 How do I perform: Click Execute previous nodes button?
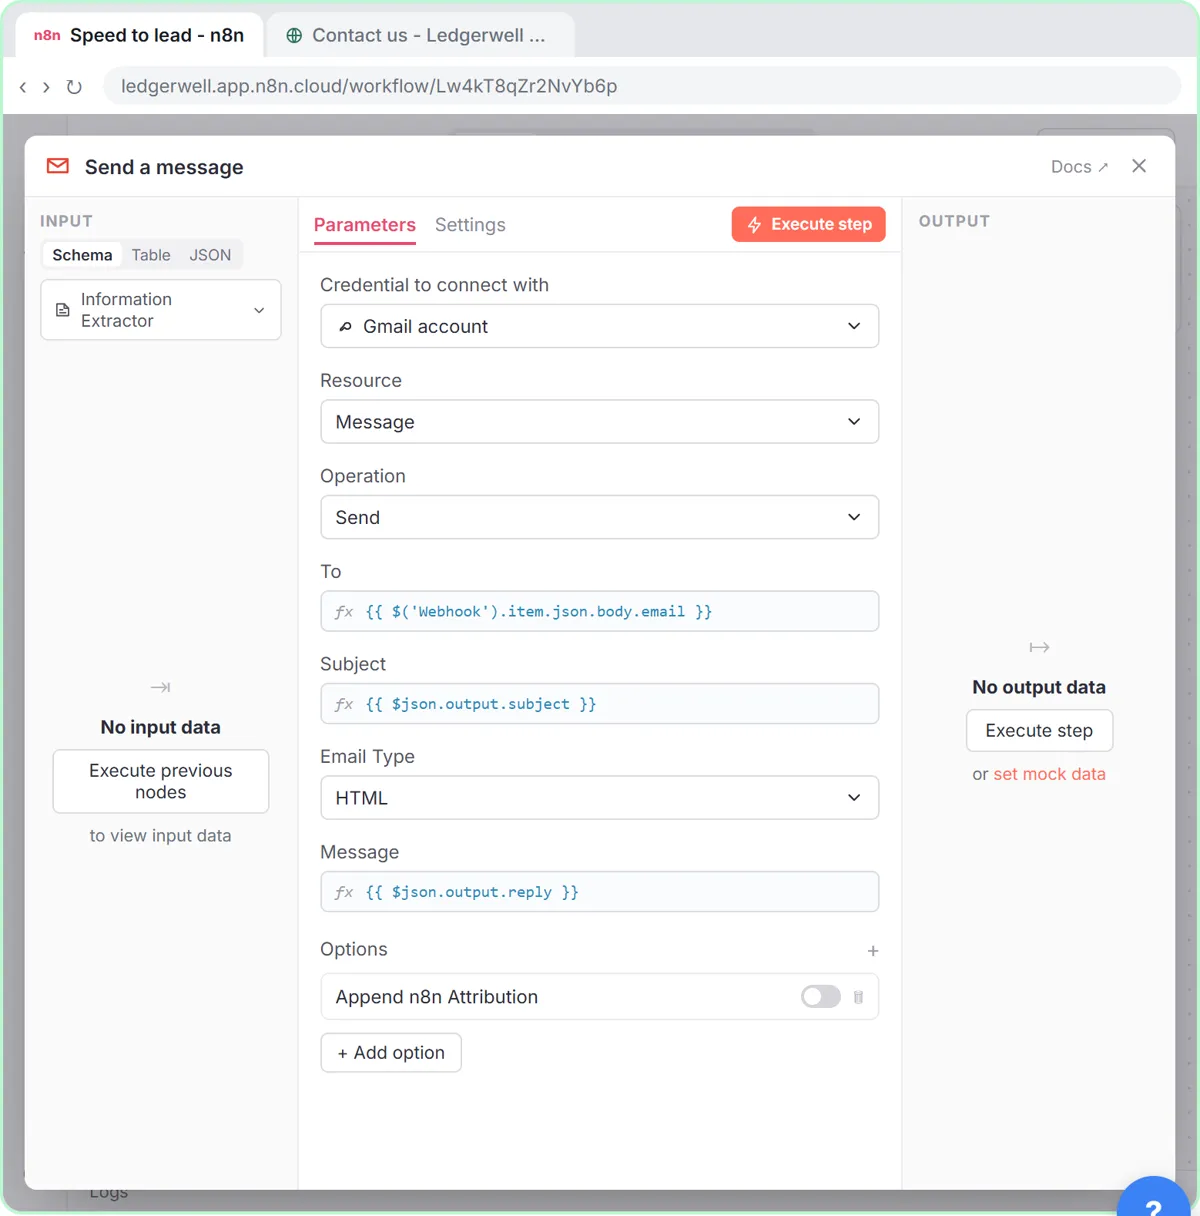[161, 781]
